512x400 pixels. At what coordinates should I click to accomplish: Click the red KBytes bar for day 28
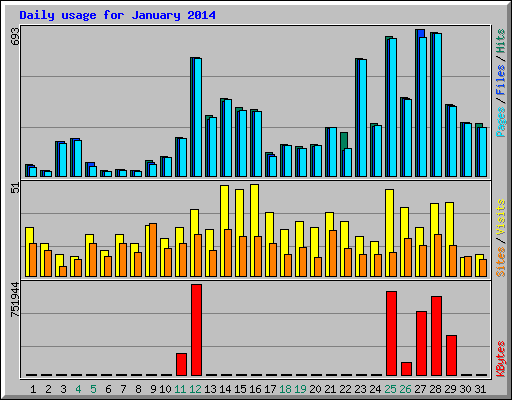[436, 336]
